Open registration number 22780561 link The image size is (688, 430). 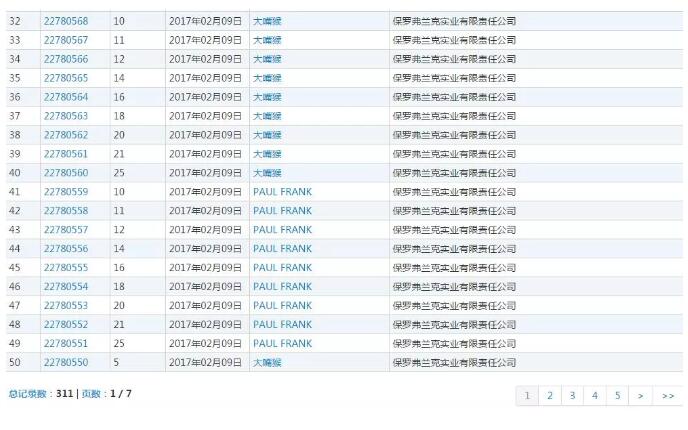(x=66, y=154)
